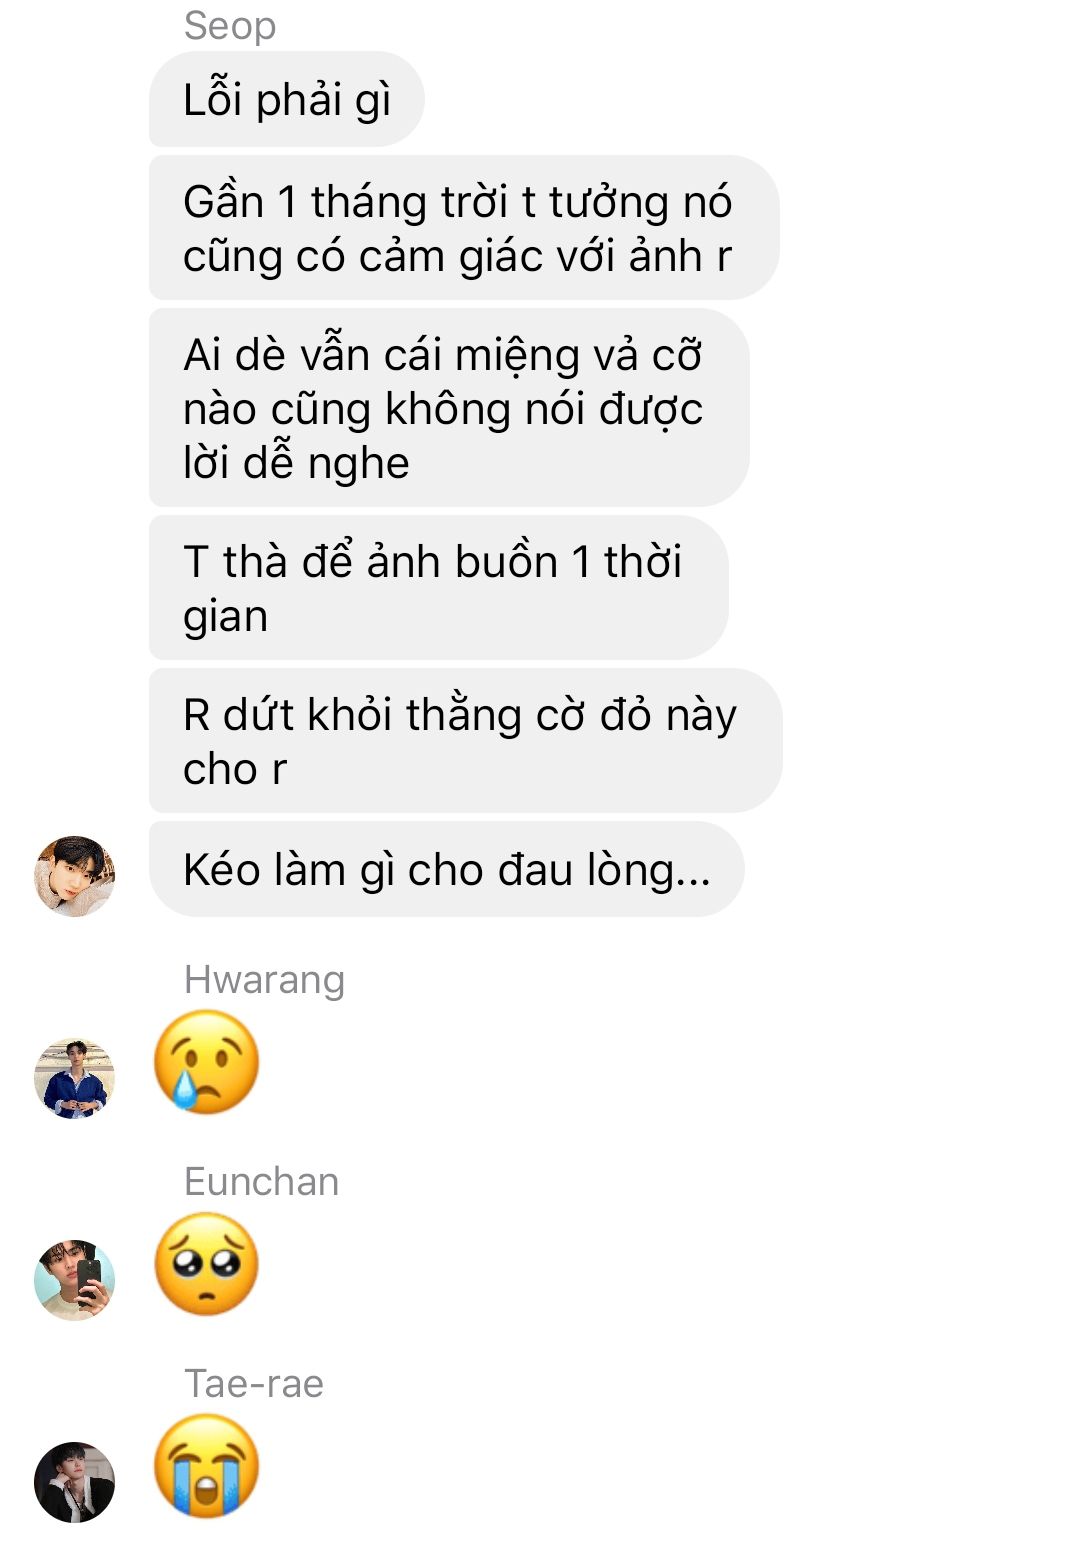Image resolution: width=1080 pixels, height=1545 pixels.
Task: Tap 'cho r' text in the red flag message
Action: tap(235, 769)
